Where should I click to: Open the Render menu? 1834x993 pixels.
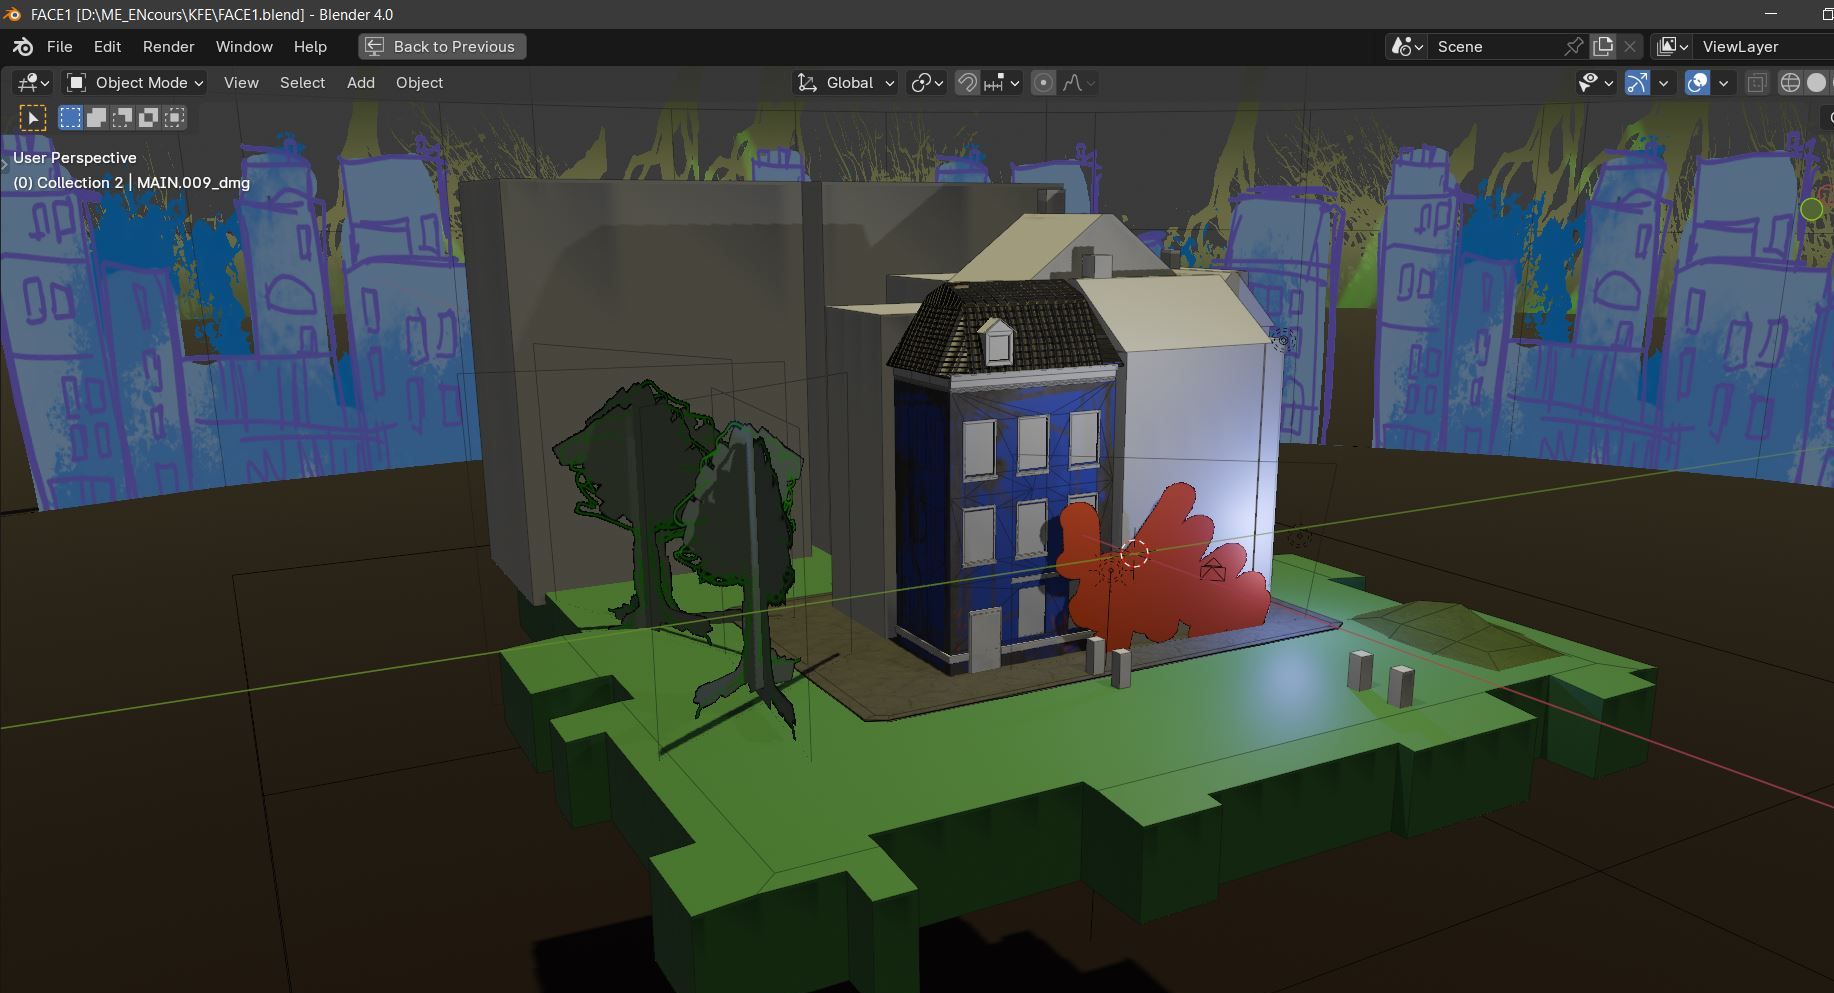[x=168, y=47]
